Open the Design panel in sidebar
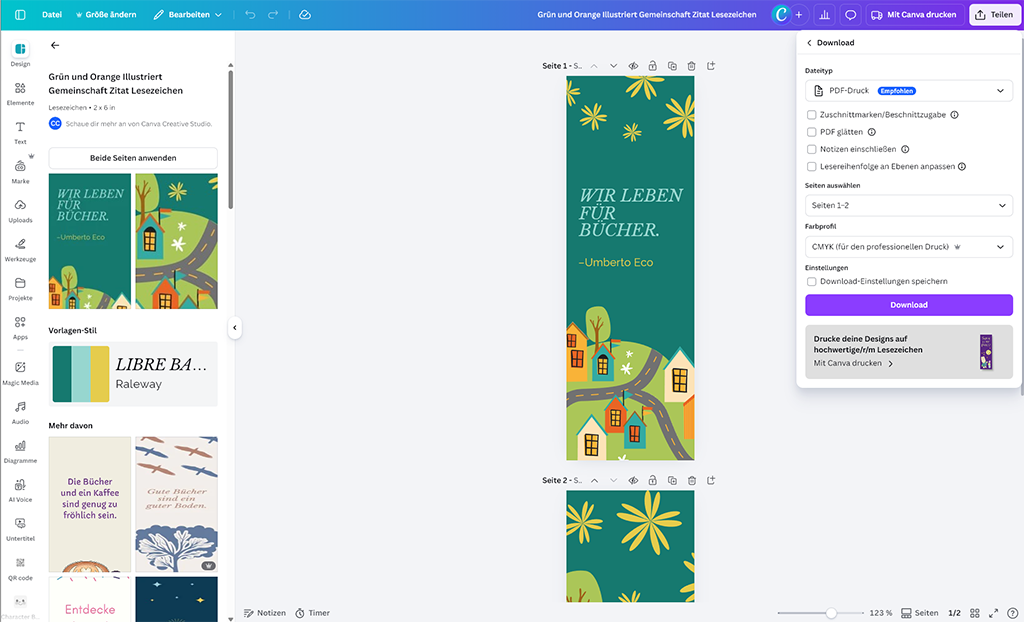 20,54
